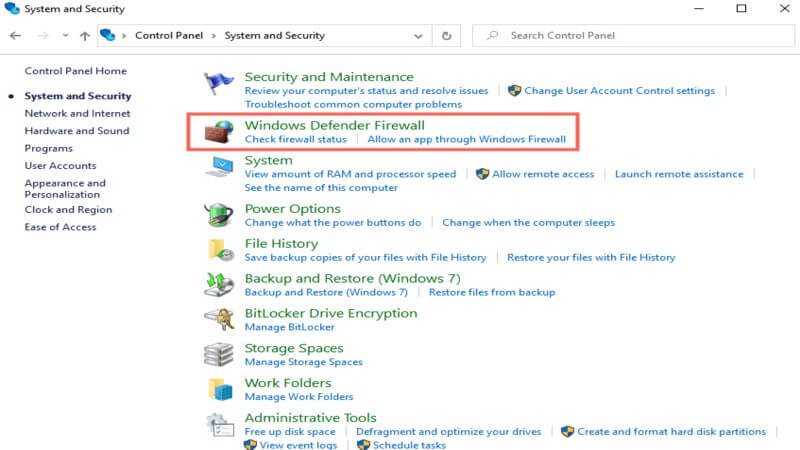The image size is (800, 450).
Task: Click the Administrative Tools gear icon
Action: 219,424
